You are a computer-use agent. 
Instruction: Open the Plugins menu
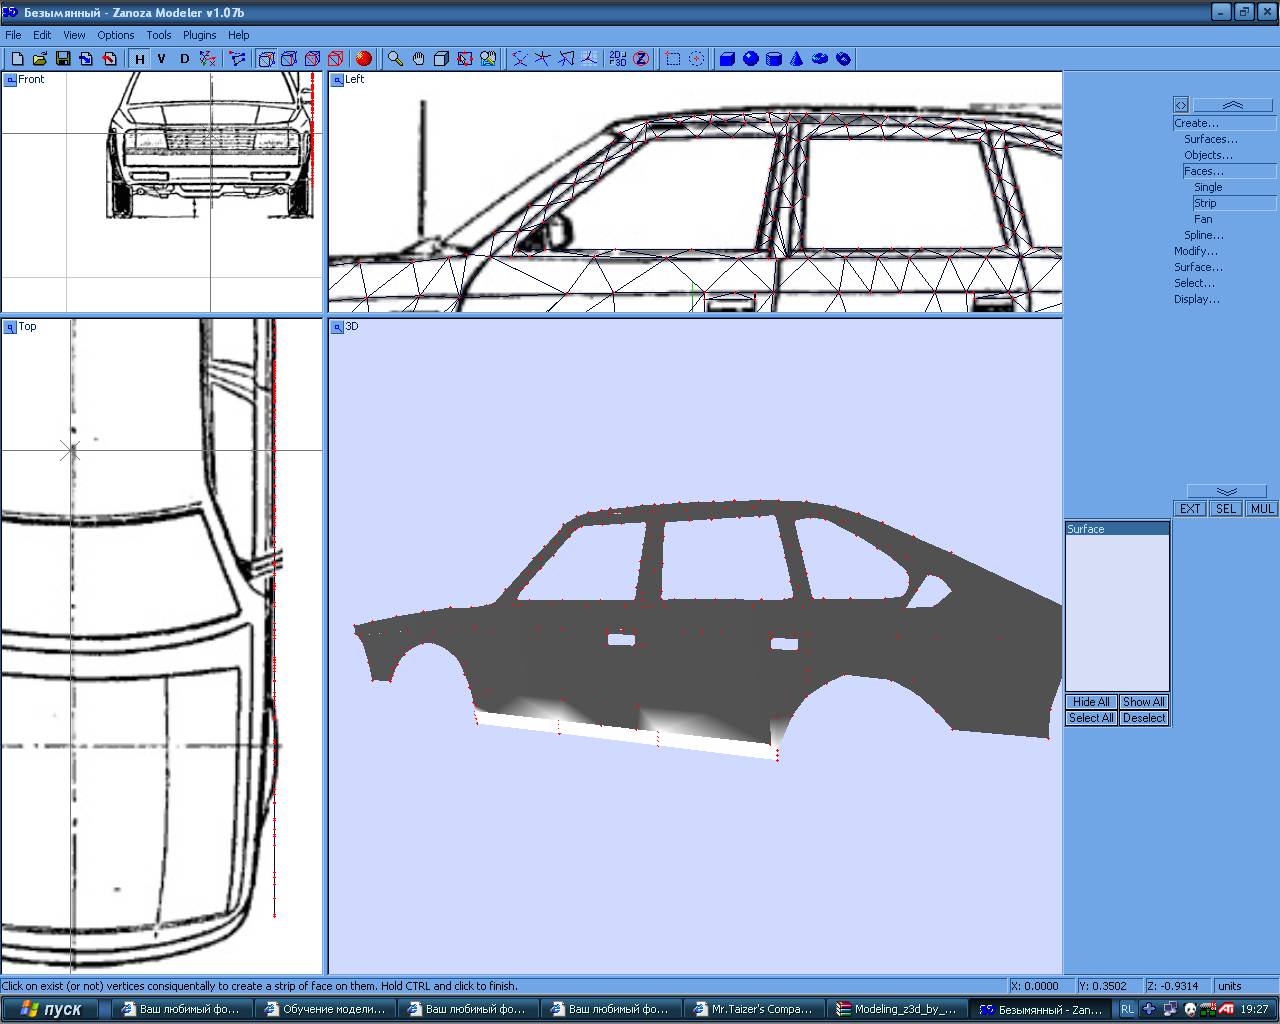(x=200, y=35)
